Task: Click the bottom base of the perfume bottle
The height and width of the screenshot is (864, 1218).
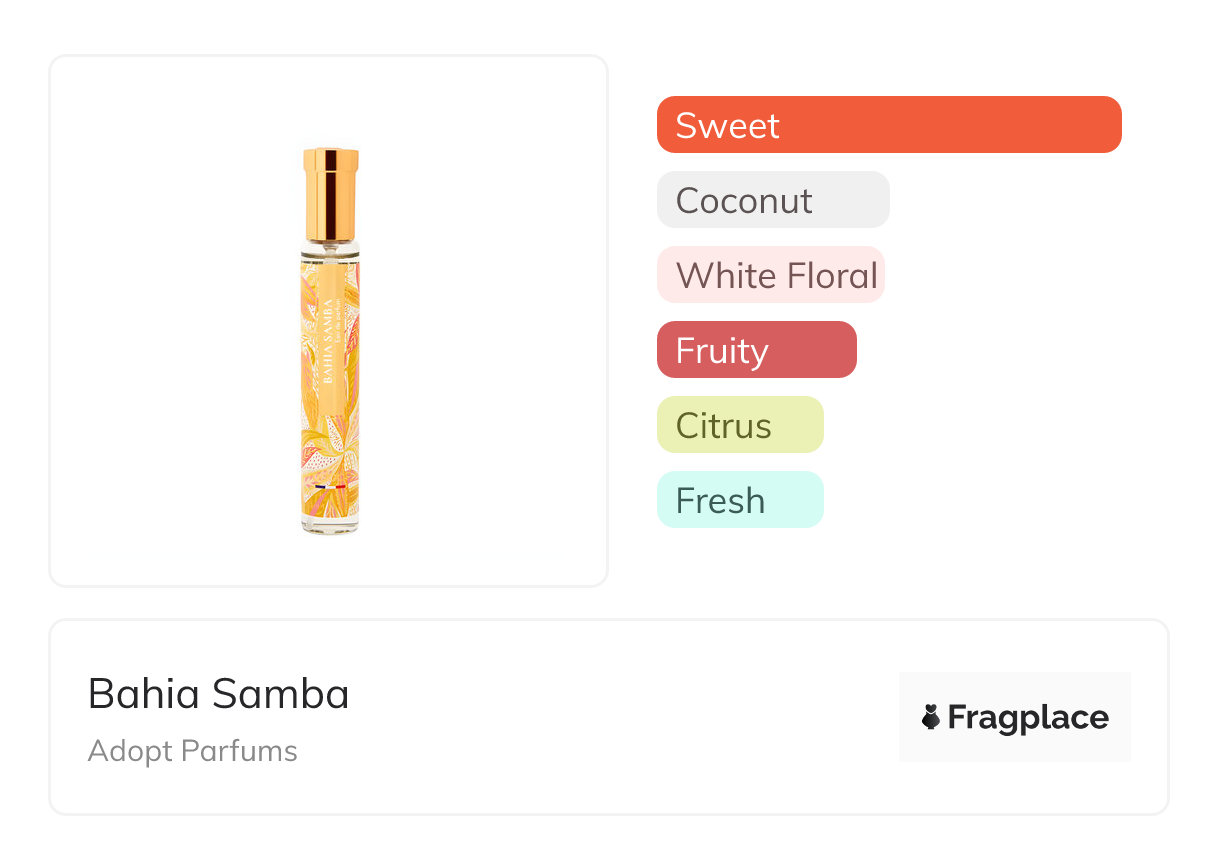Action: (330, 525)
